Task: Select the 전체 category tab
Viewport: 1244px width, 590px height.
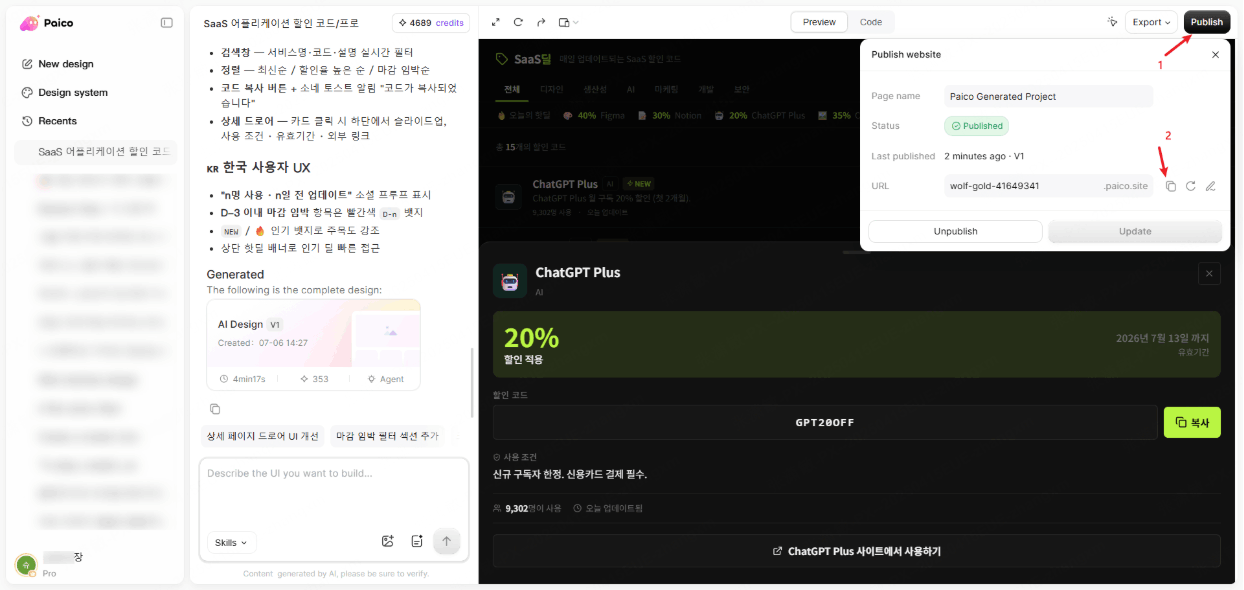Action: pyautogui.click(x=512, y=89)
